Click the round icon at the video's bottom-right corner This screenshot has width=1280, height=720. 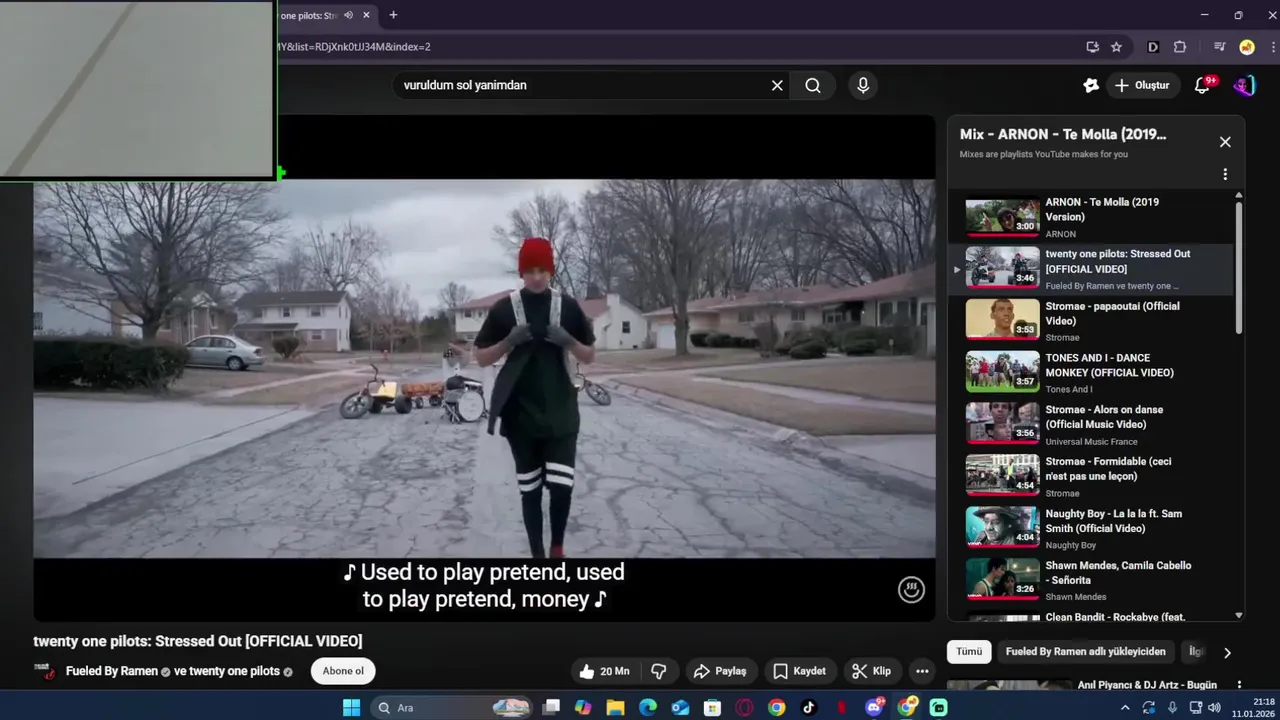[911, 590]
